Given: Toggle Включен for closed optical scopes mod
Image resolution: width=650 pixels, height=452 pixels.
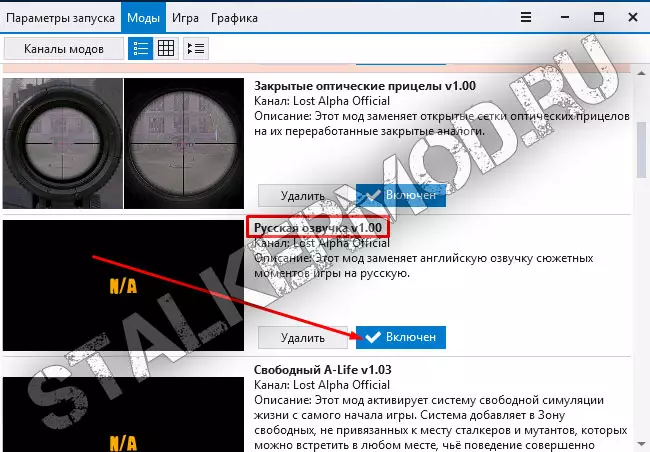Looking at the screenshot, I should [401, 195].
